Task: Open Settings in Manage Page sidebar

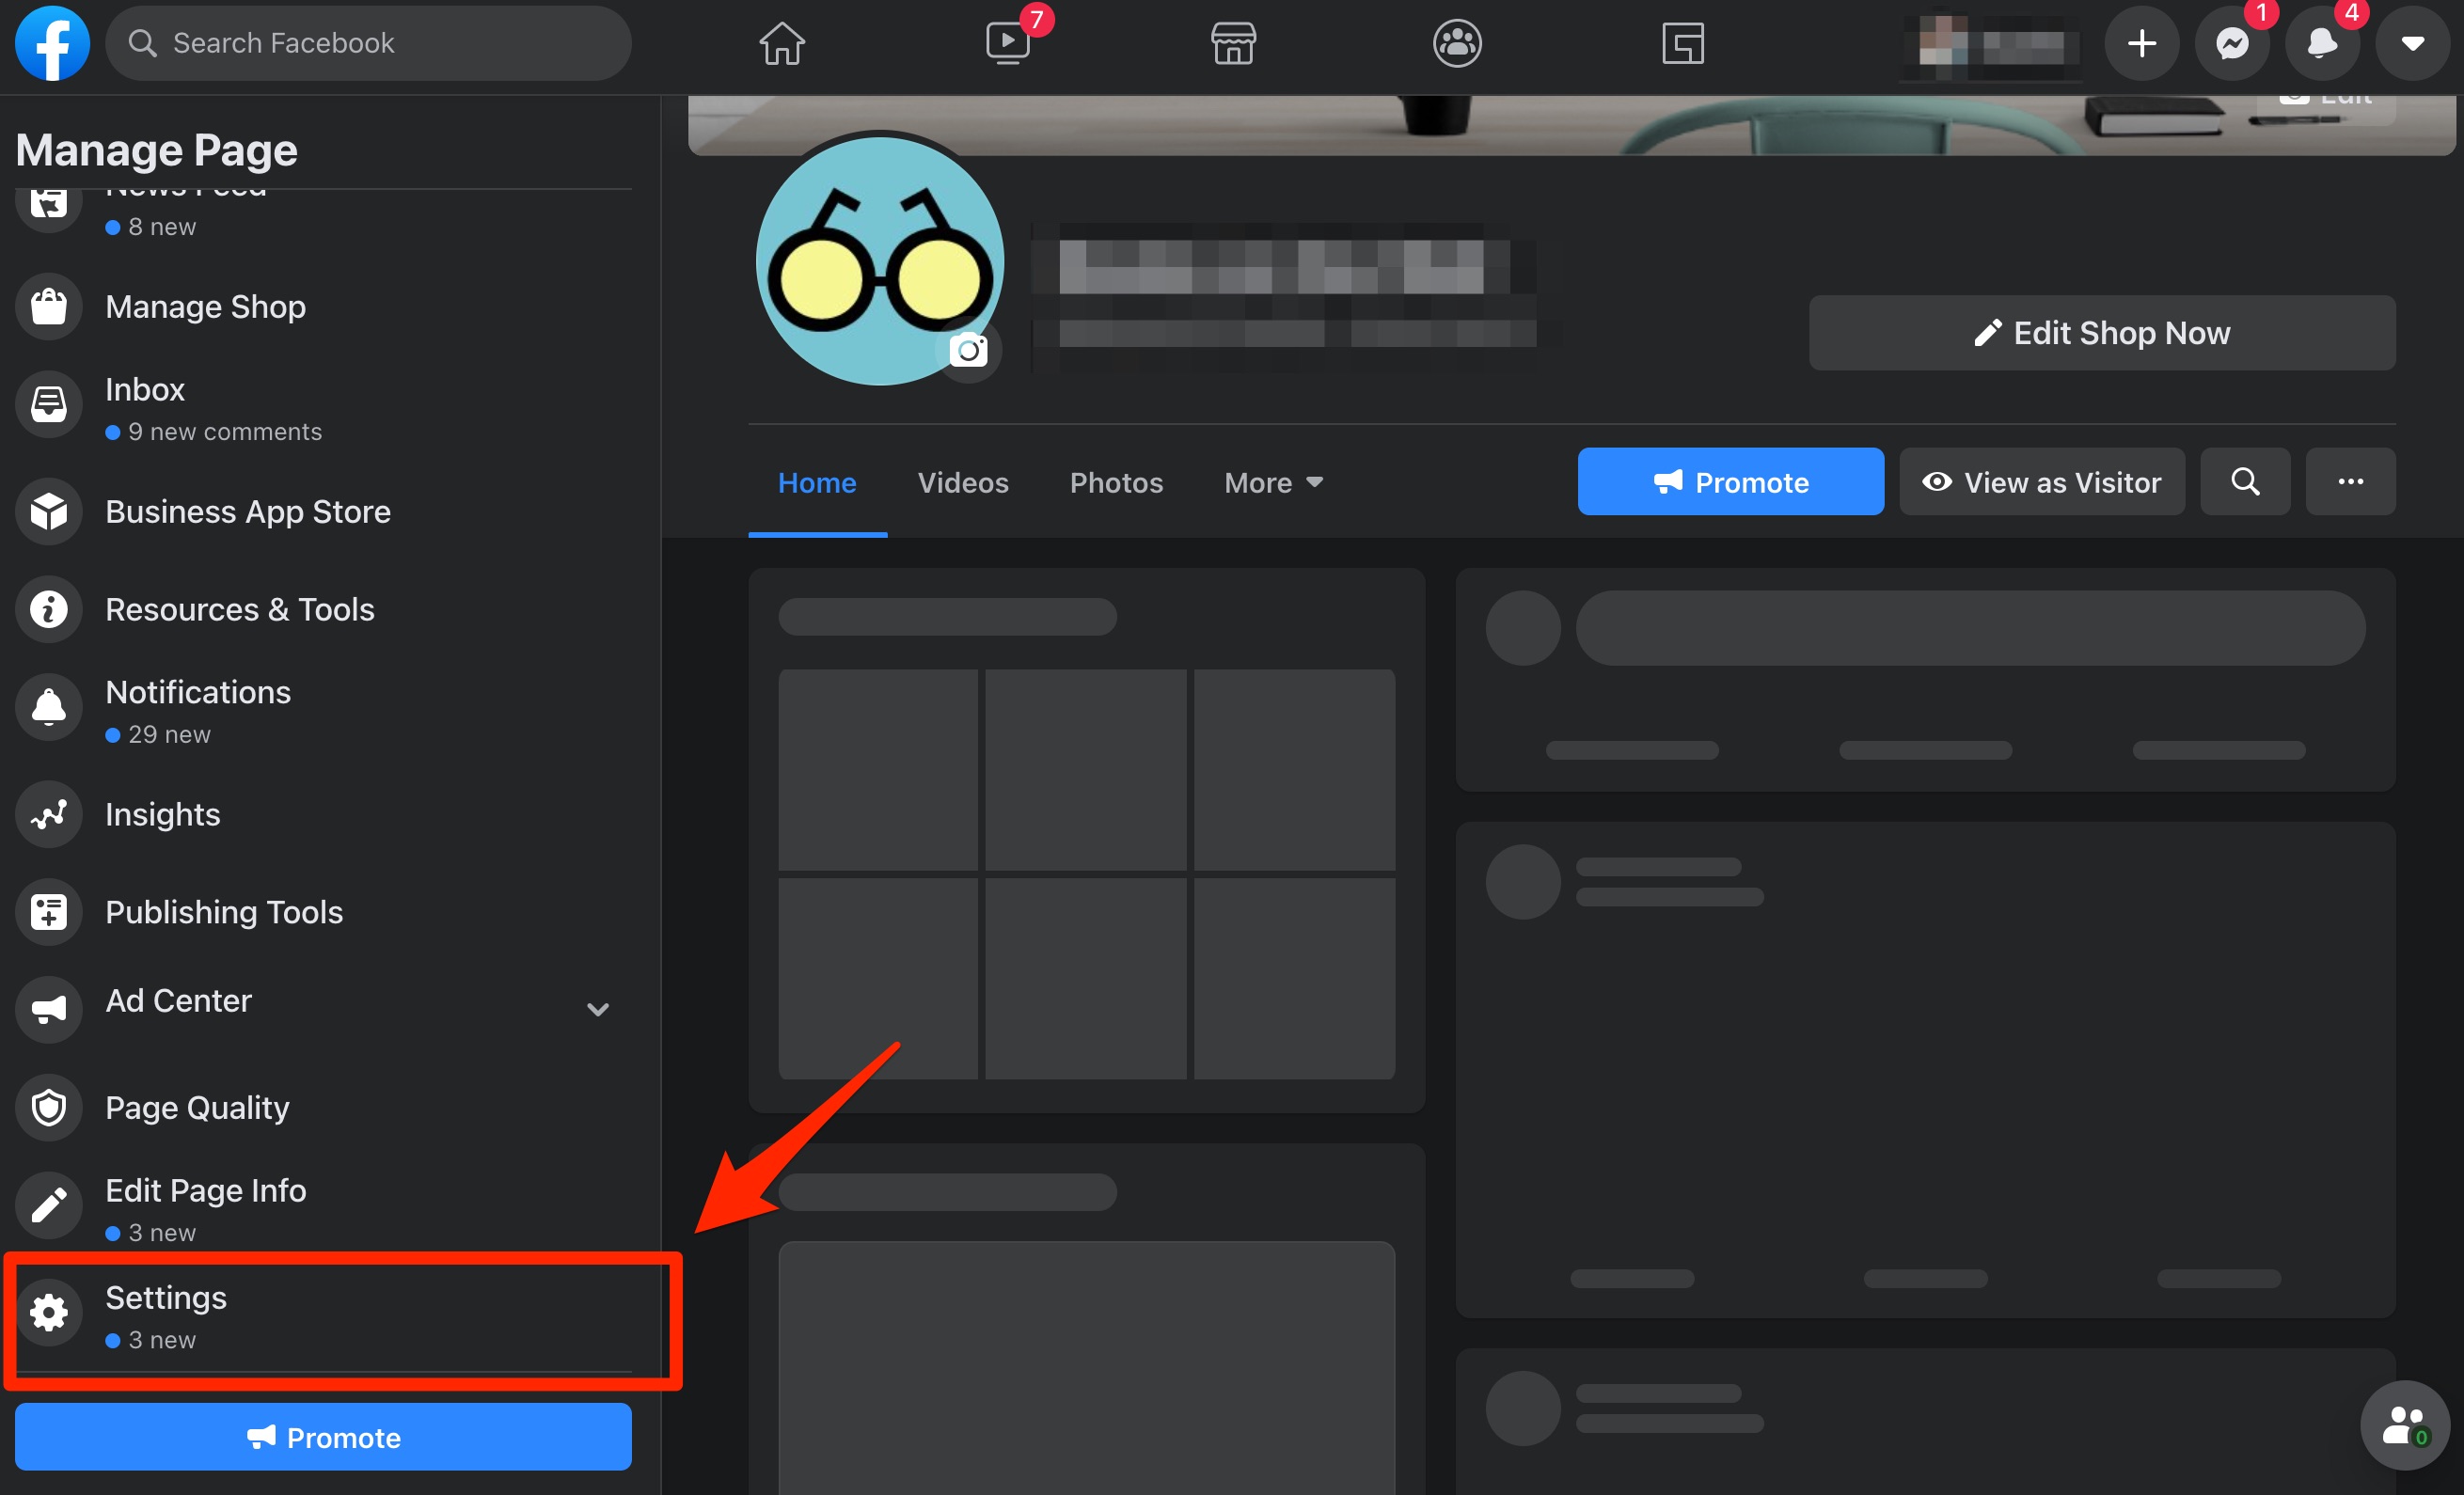Action: [x=165, y=1298]
